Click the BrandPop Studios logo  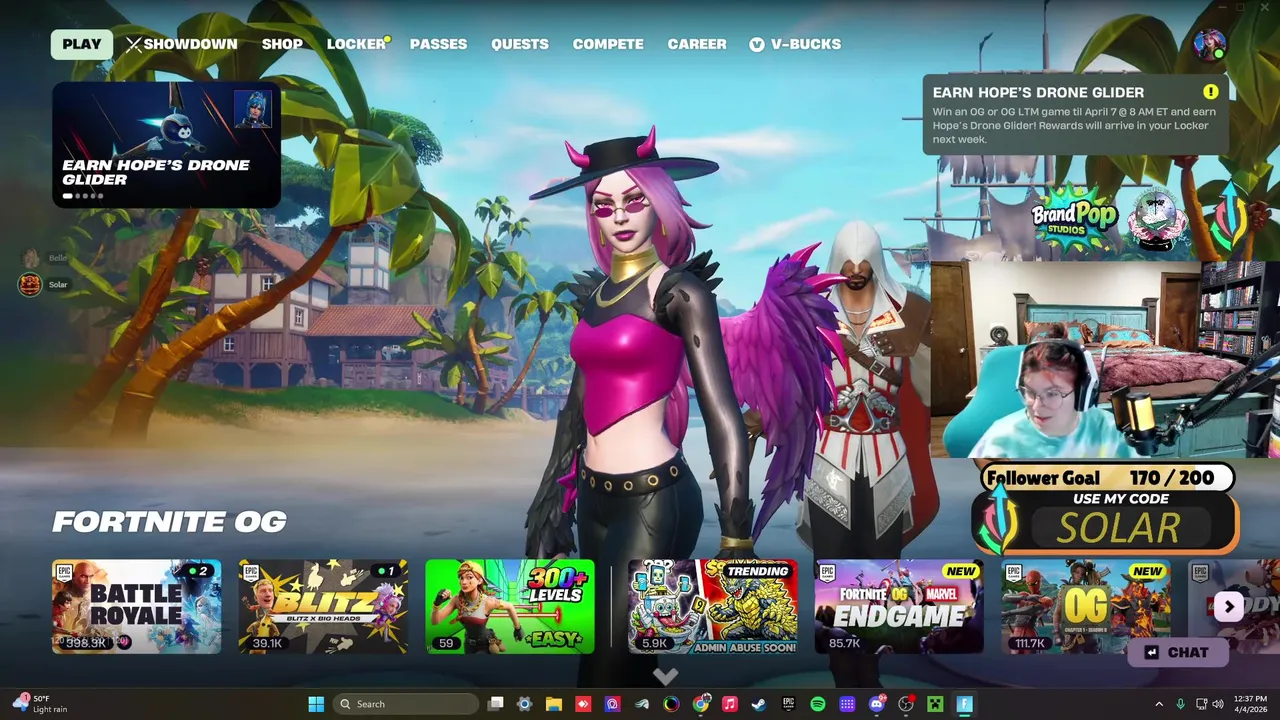(1075, 215)
